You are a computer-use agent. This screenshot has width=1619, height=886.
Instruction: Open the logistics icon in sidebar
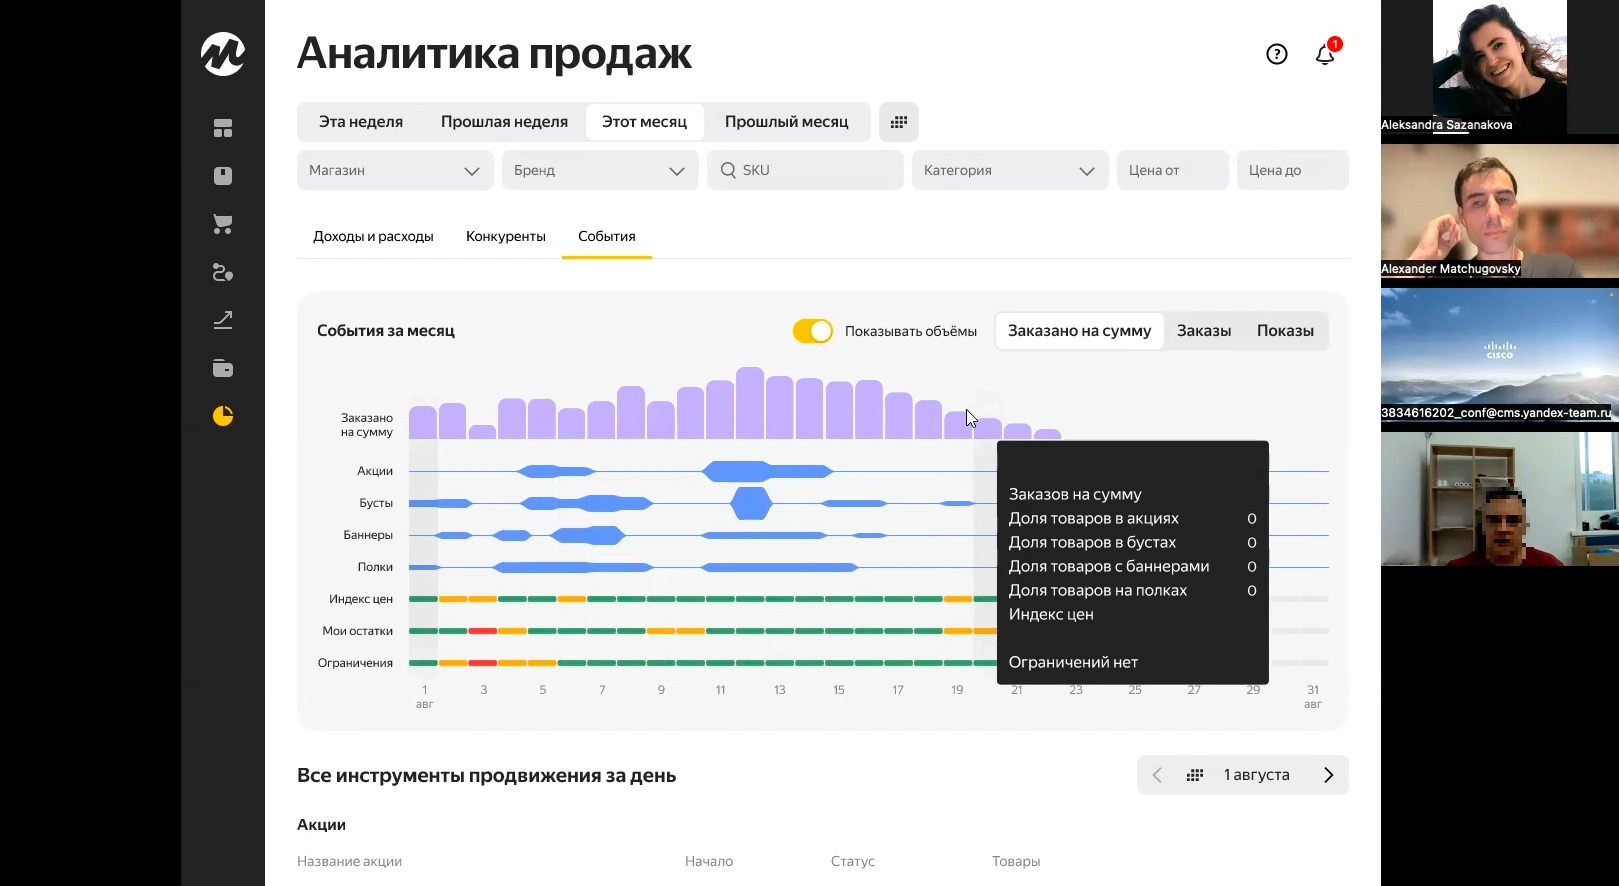(223, 272)
